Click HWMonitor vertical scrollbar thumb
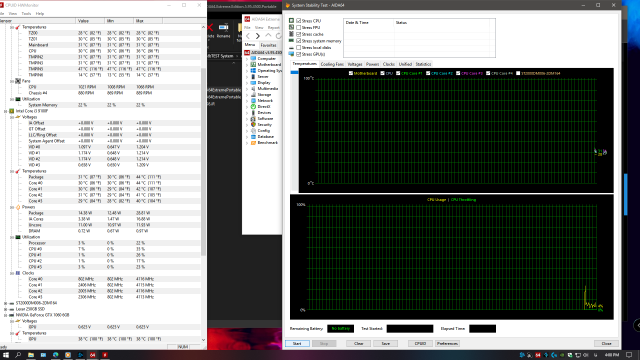The width and height of the screenshot is (640, 360). (204, 161)
